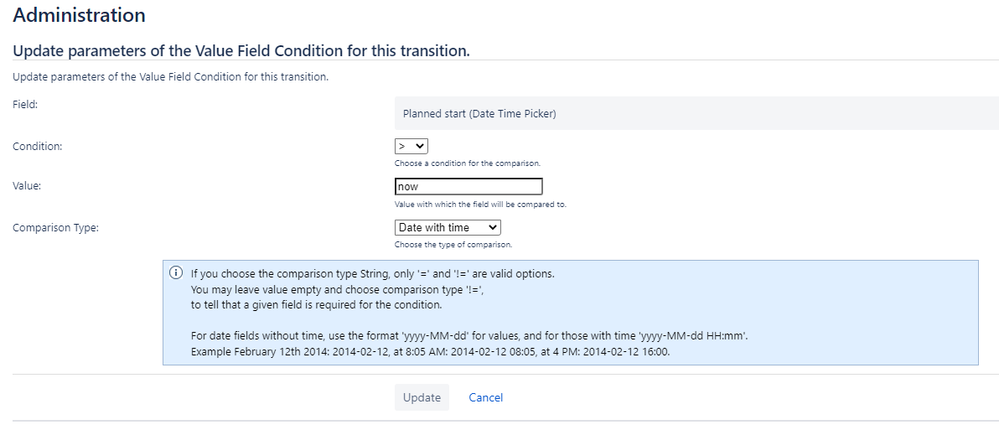
Task: Click the Administration page heading
Action: tap(79, 15)
